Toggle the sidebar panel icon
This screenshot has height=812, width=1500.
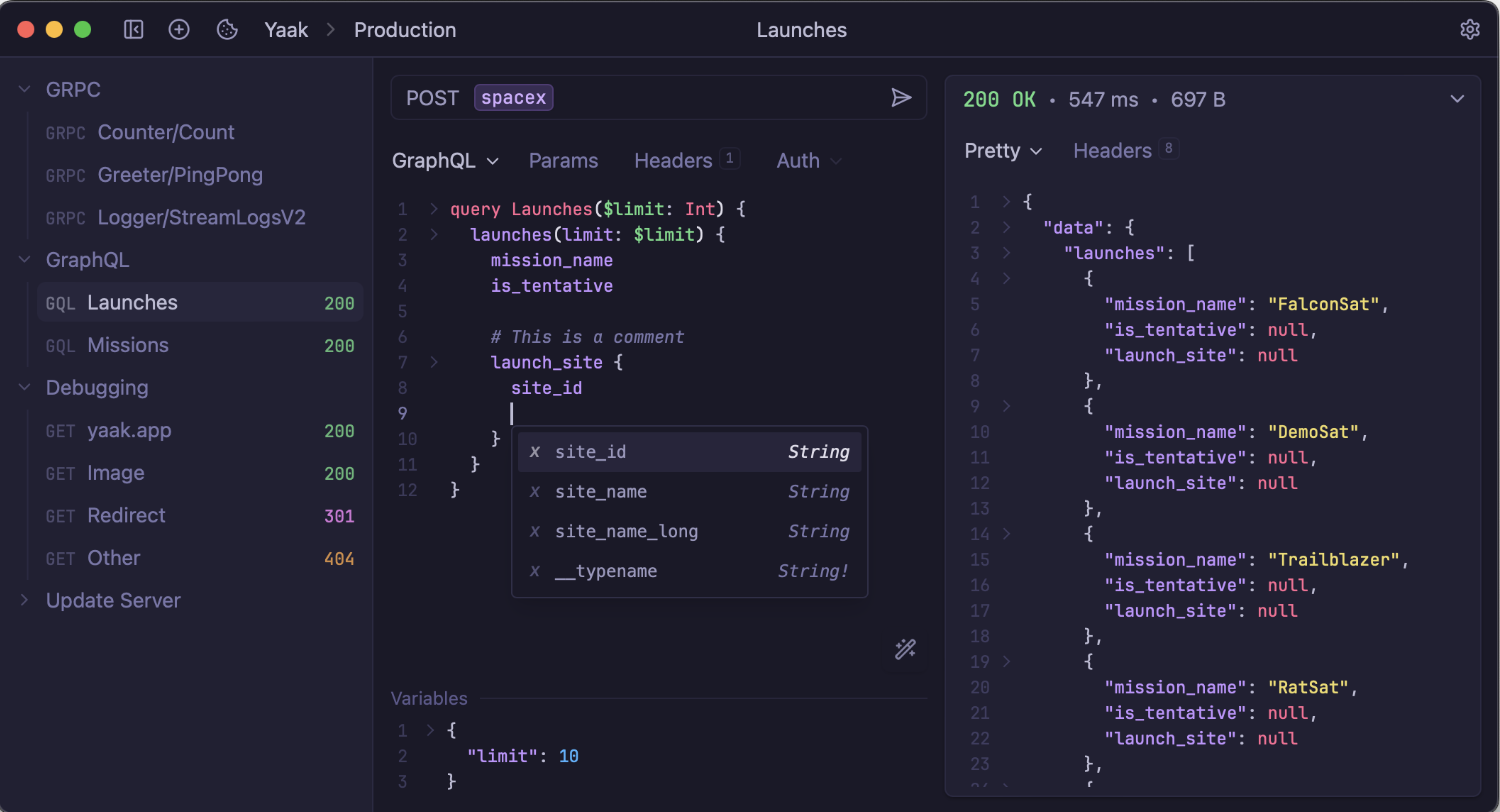pos(134,30)
